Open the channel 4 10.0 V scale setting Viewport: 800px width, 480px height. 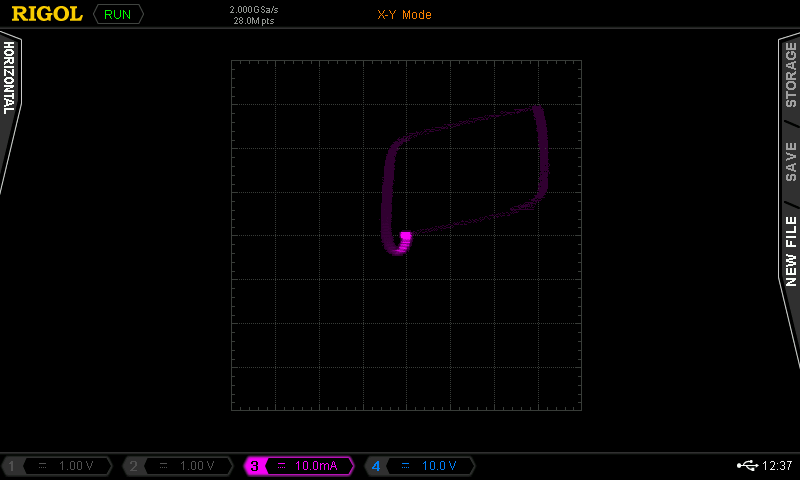coord(439,466)
